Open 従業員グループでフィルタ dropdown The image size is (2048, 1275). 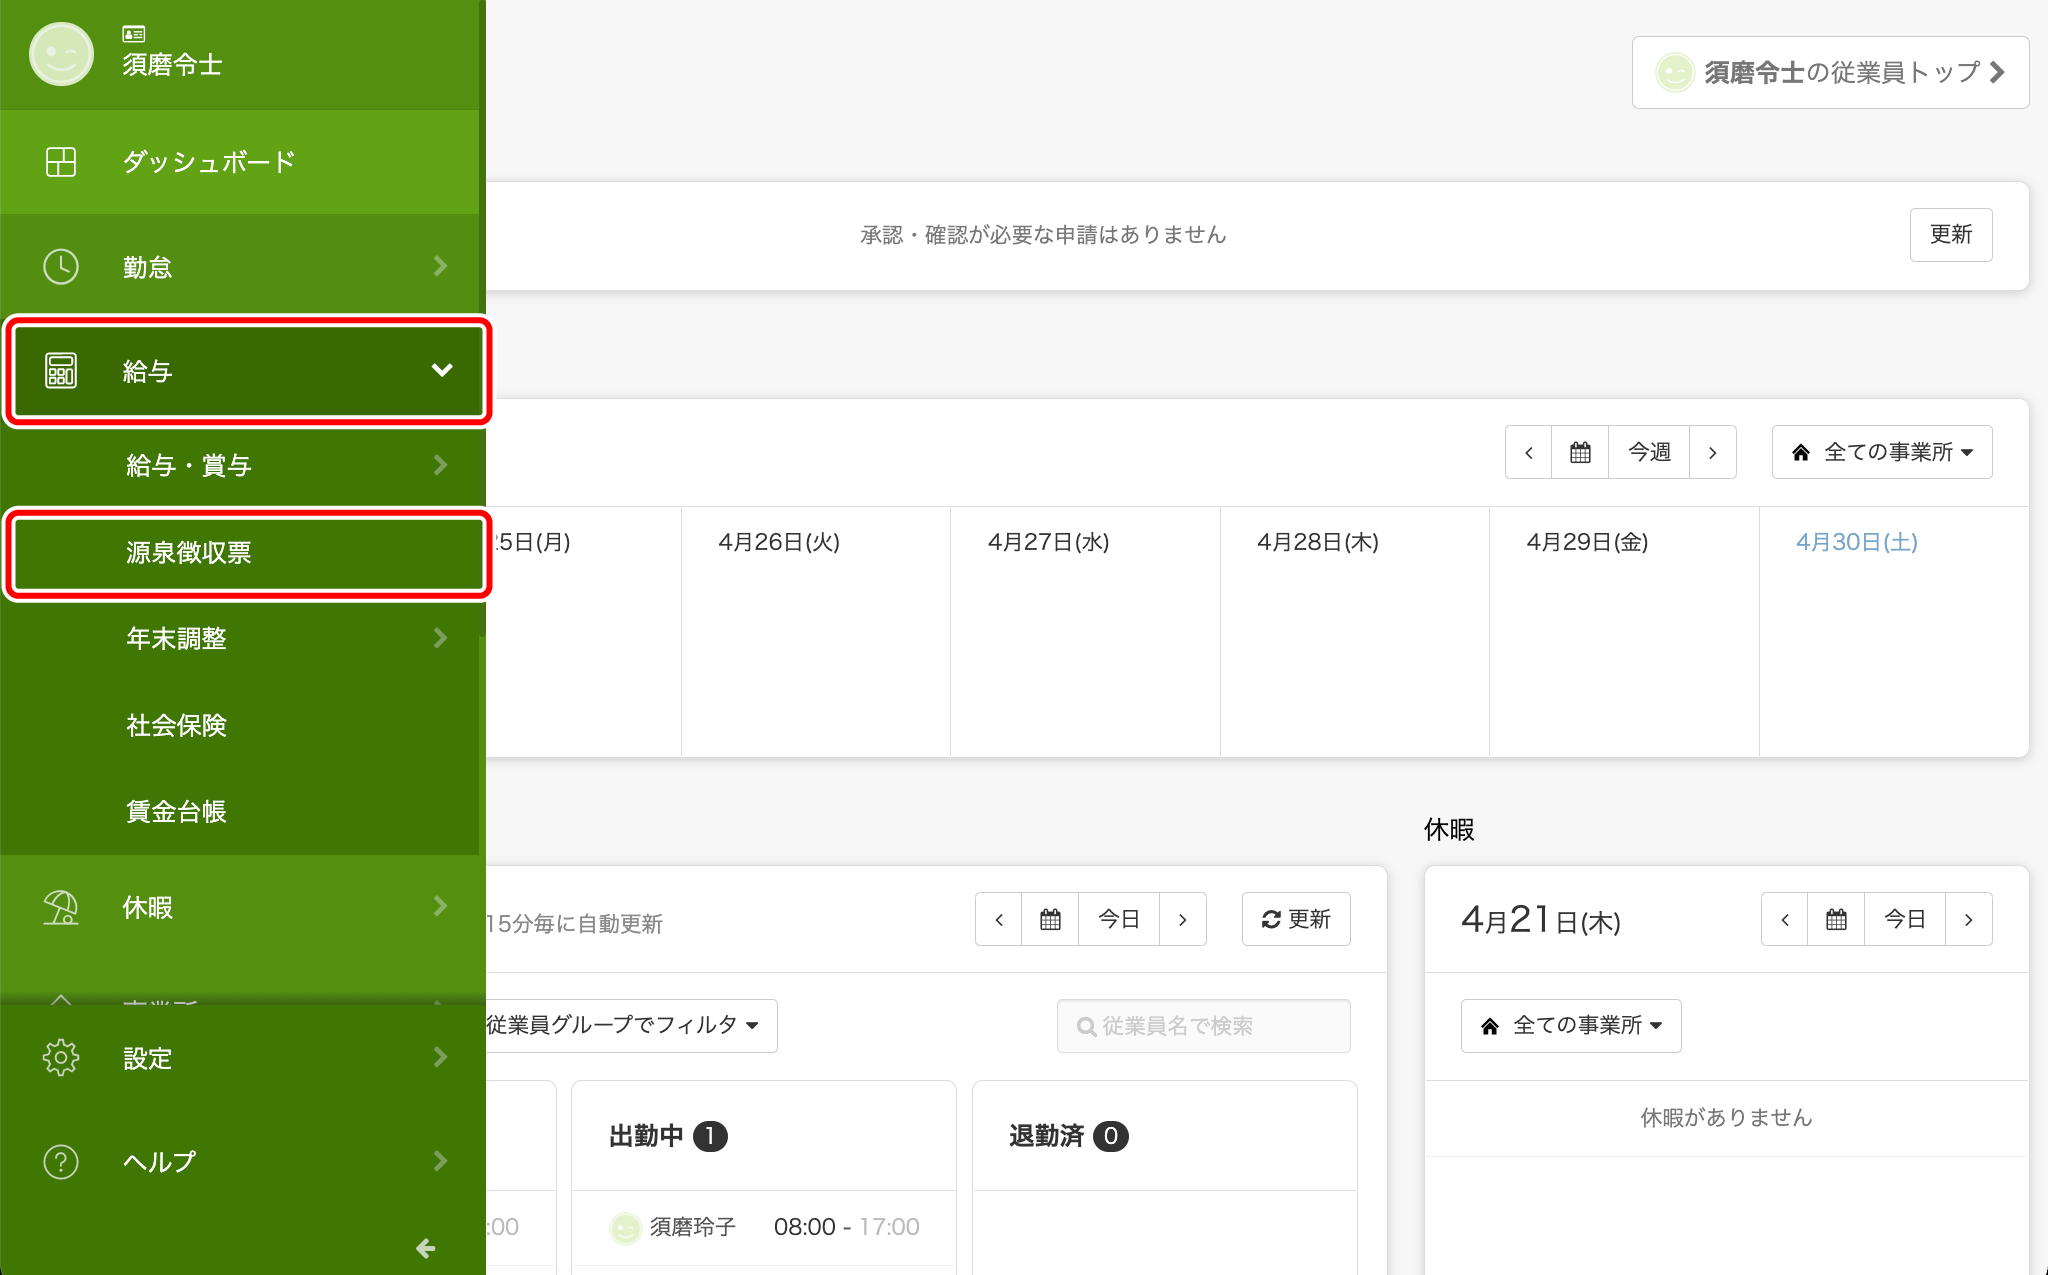tap(630, 1026)
